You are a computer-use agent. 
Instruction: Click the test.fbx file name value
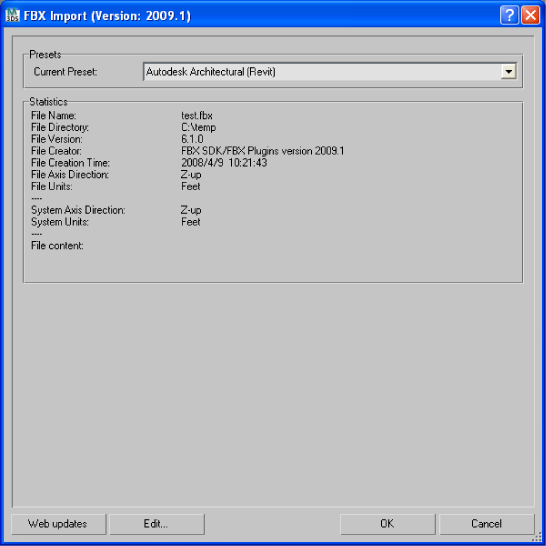click(197, 116)
